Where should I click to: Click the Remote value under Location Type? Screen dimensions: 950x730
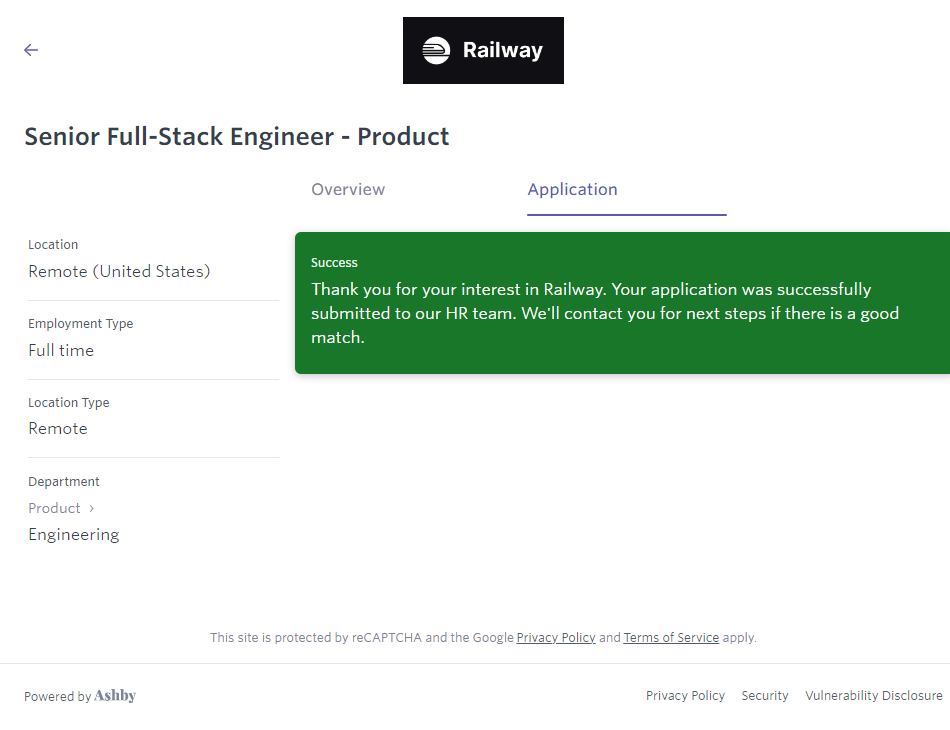[x=58, y=429]
